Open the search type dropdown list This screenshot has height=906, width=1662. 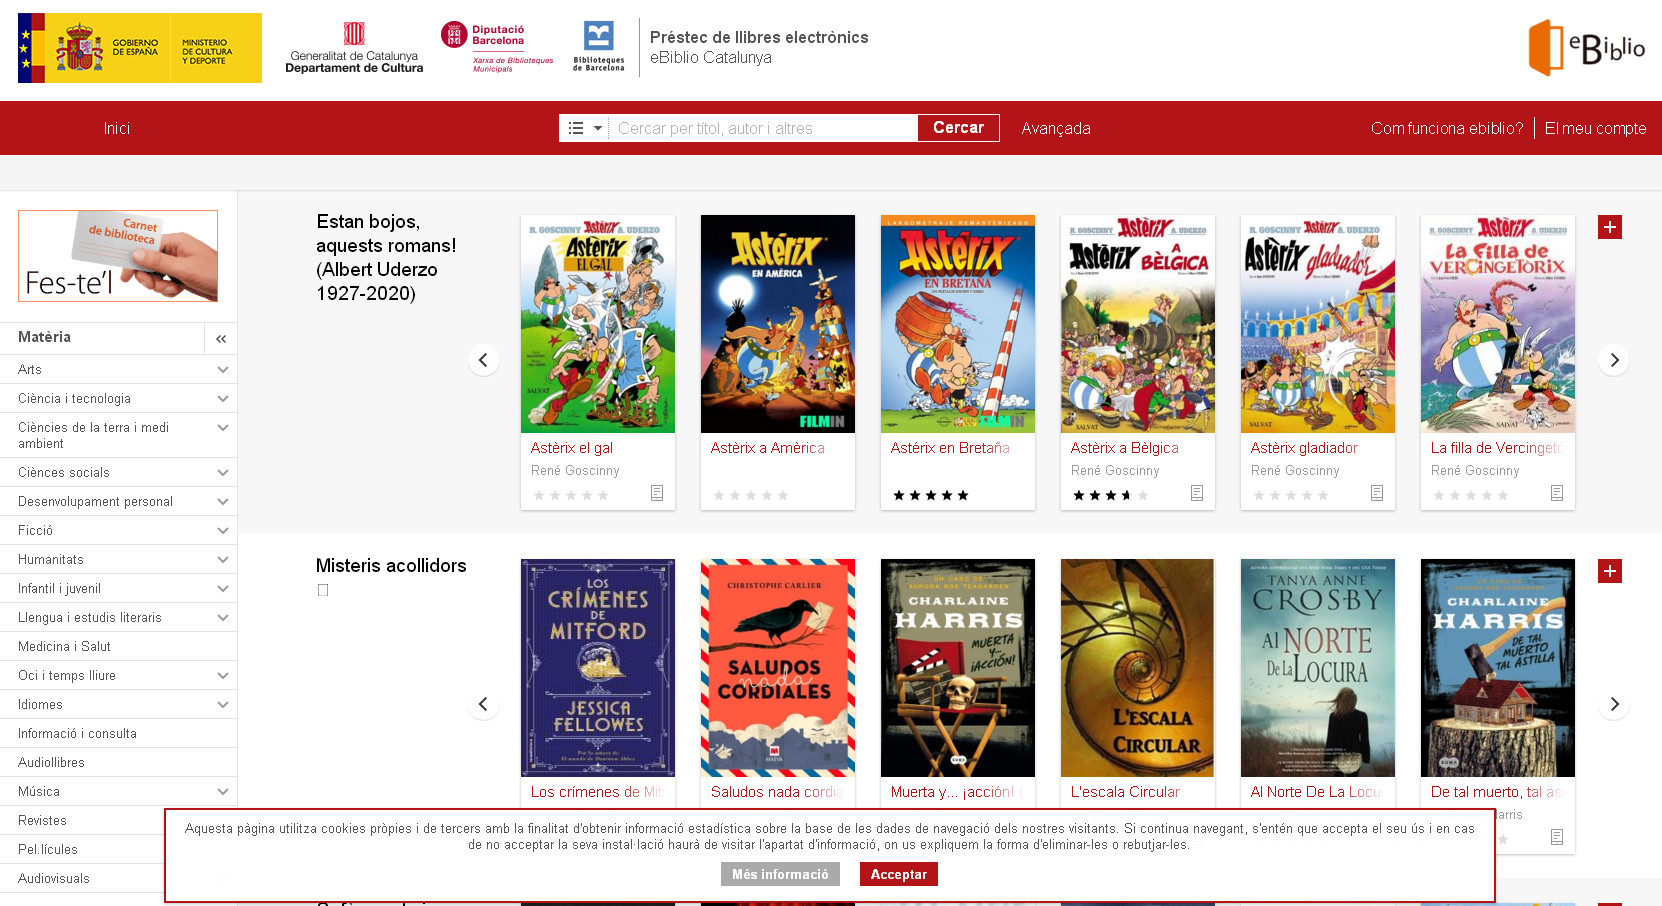coord(584,128)
